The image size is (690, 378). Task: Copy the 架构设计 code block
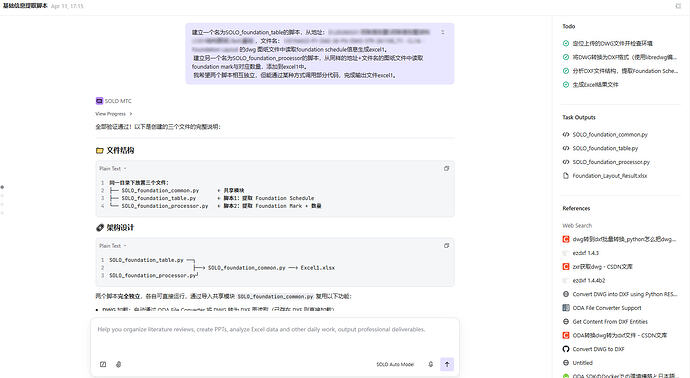pos(446,246)
